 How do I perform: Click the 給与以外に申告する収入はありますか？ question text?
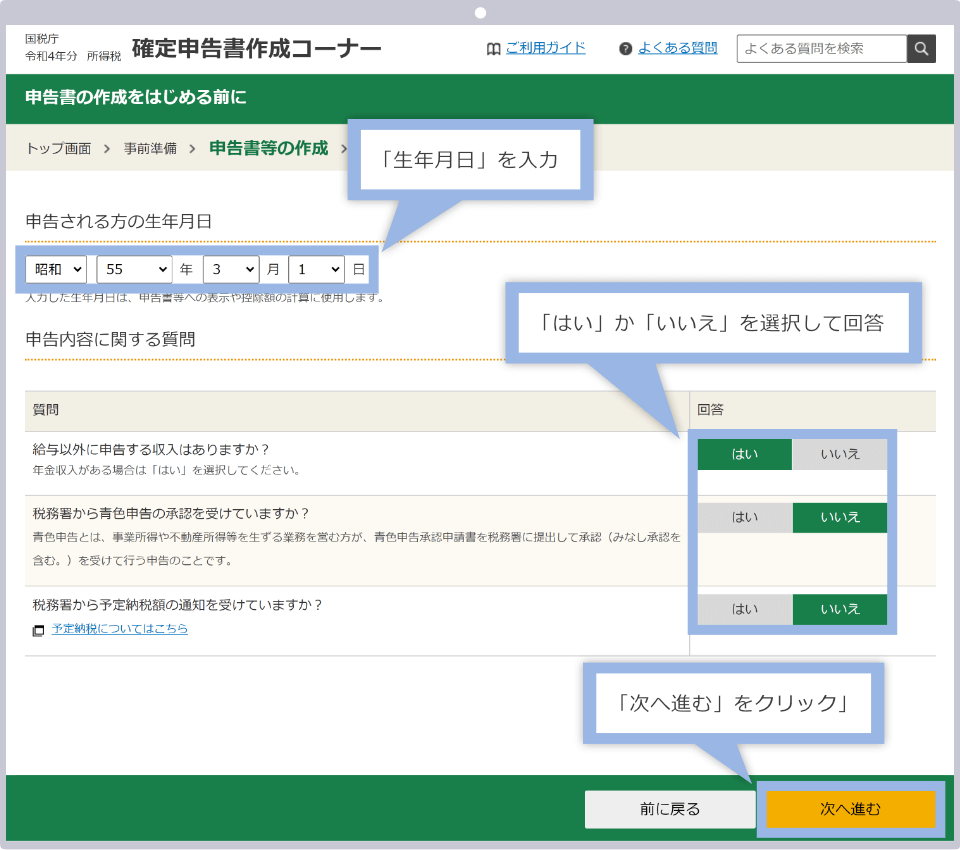coord(151,449)
